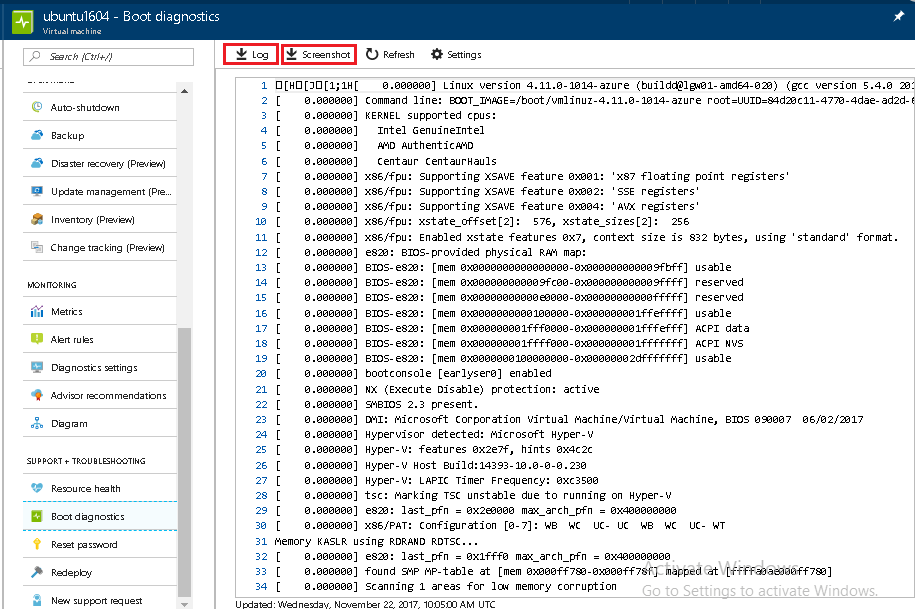915x609 pixels.
Task: Click the Diagnostics settings icon
Action: tap(37, 367)
